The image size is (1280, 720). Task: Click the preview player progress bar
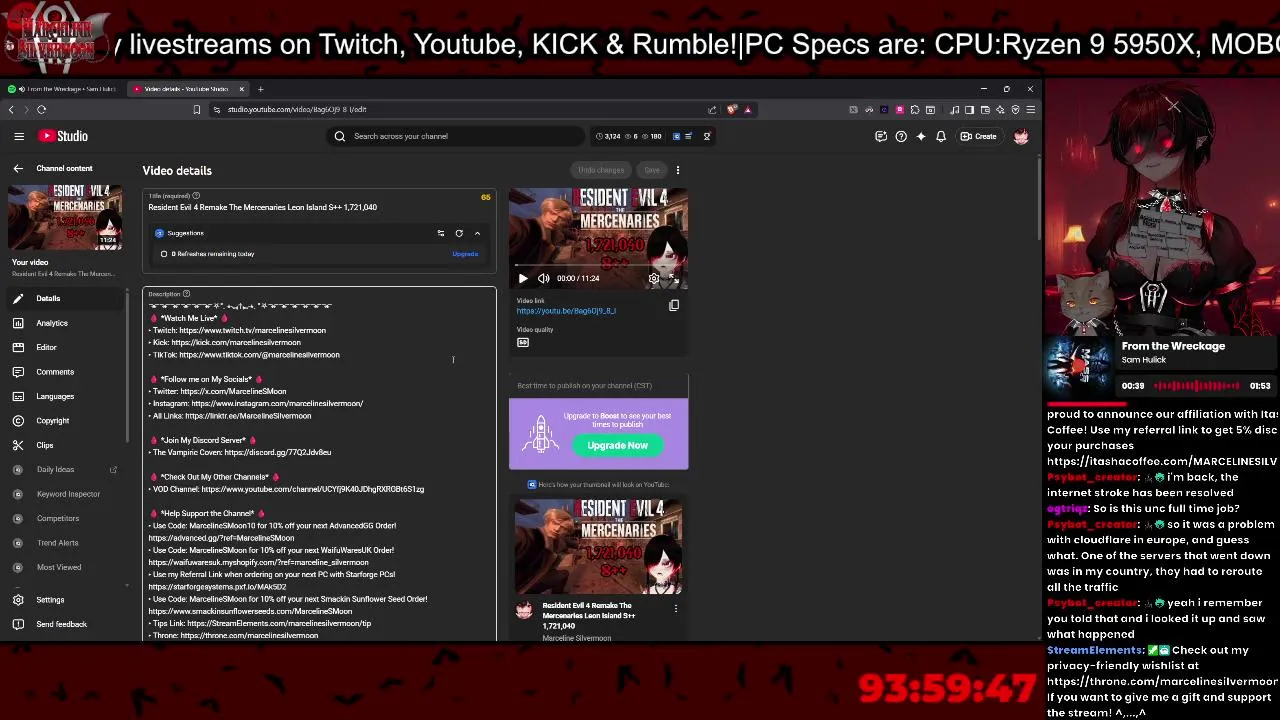pos(598,267)
